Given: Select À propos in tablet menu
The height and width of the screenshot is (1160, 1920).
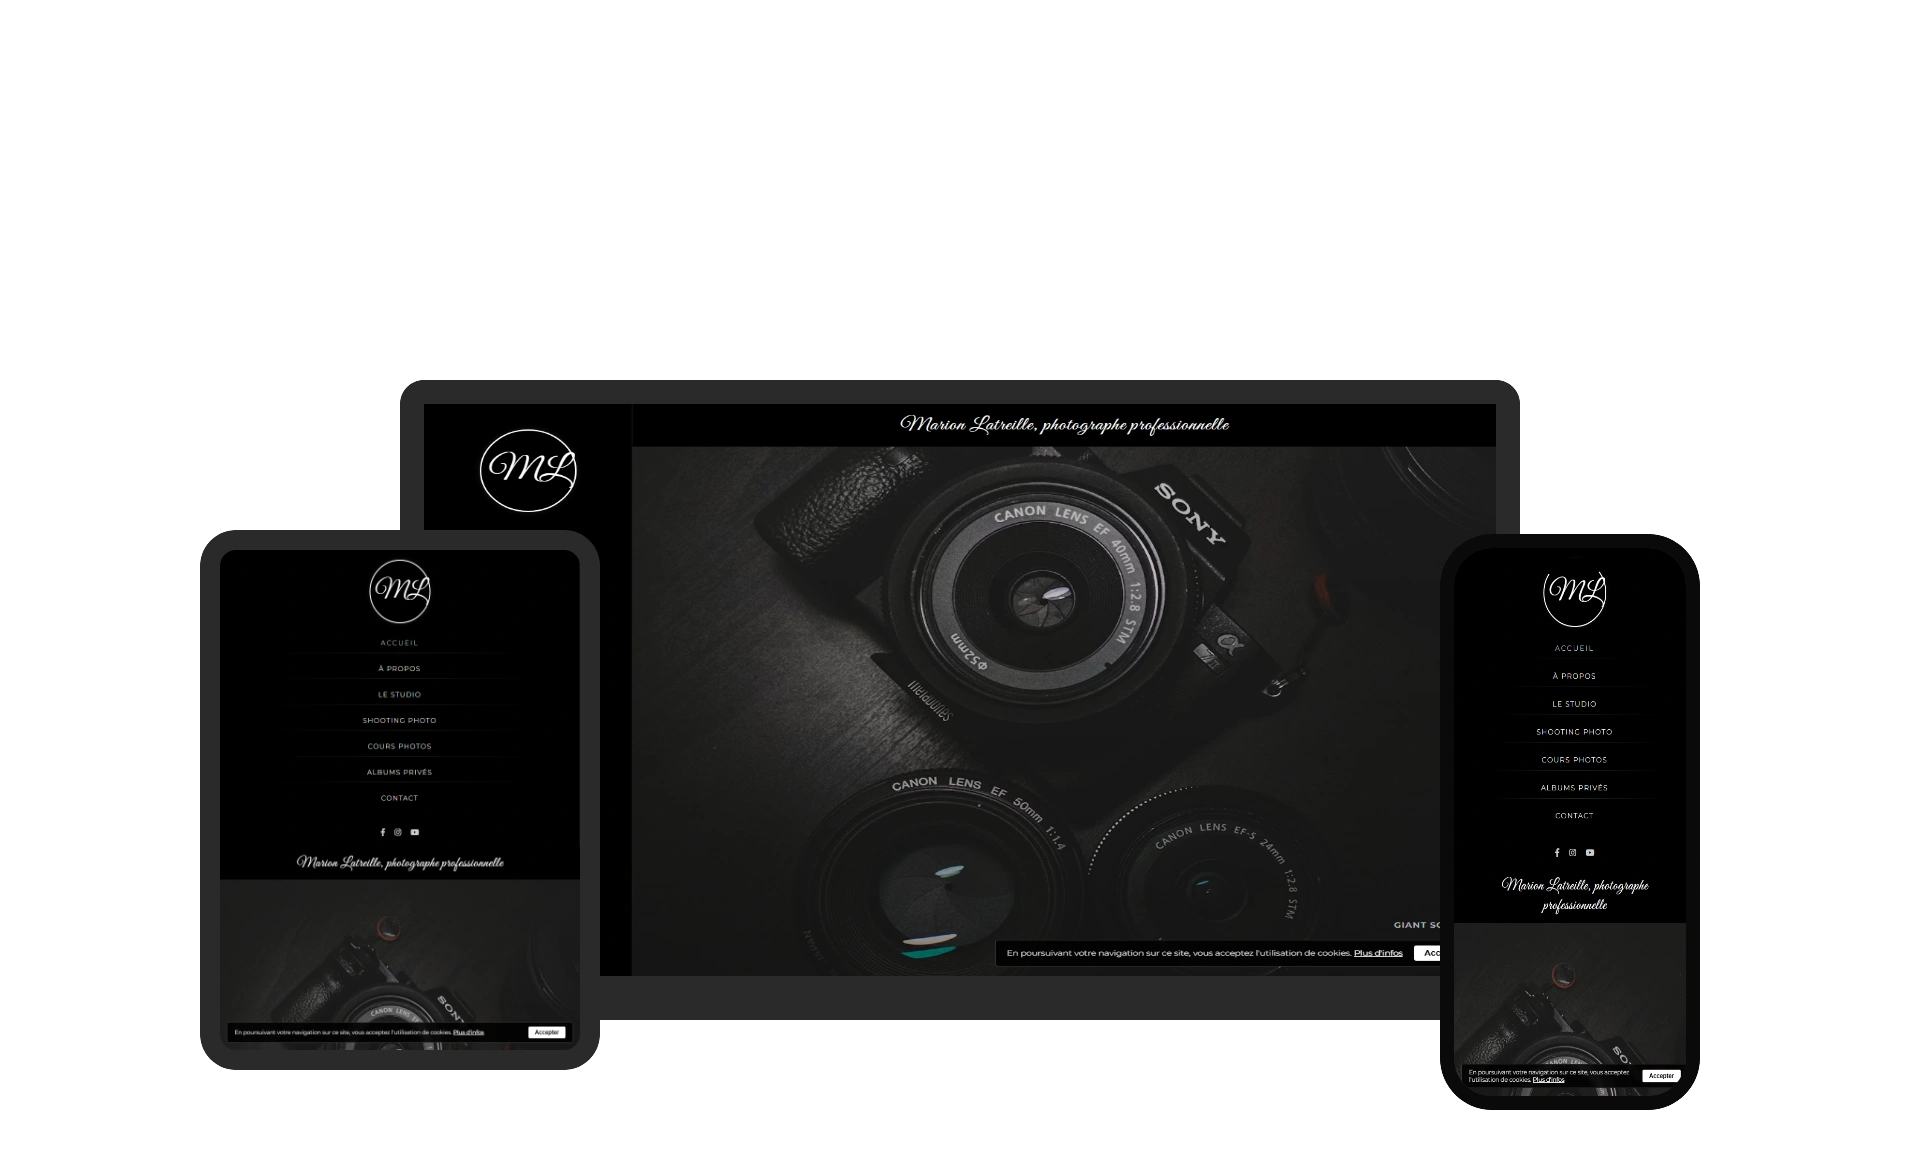Looking at the screenshot, I should [x=400, y=669].
